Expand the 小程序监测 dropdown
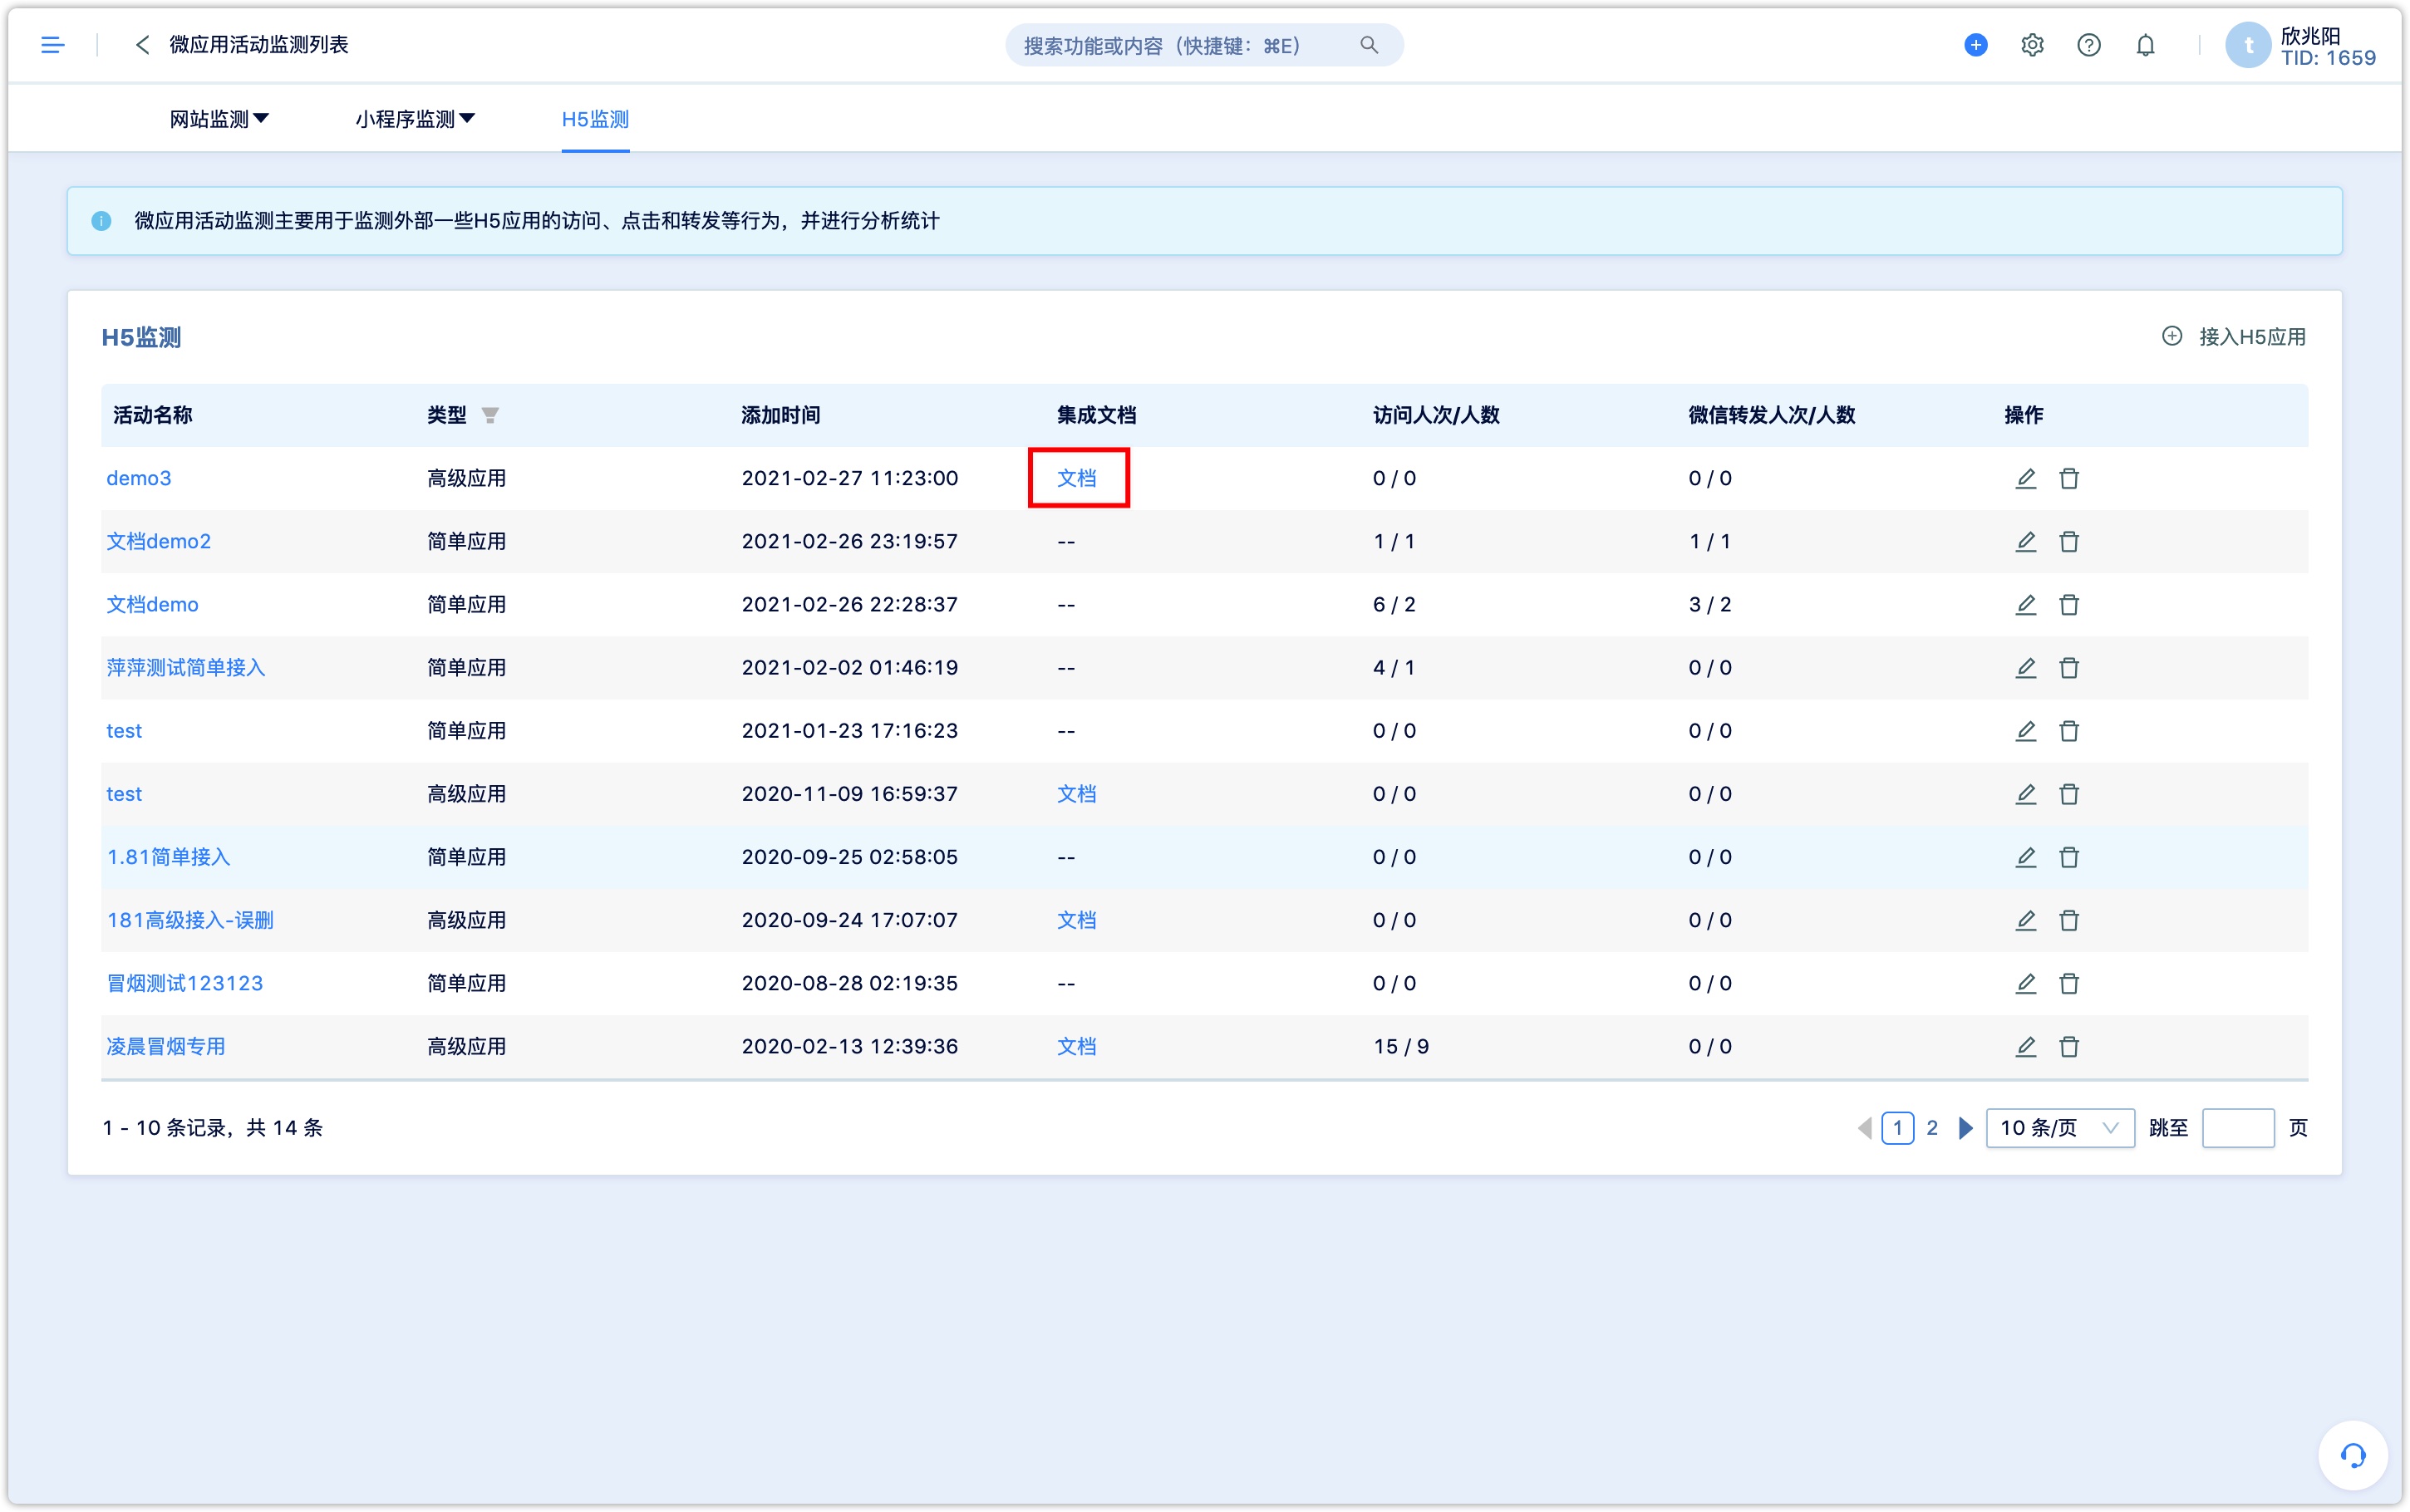The height and width of the screenshot is (1512, 2410). tap(415, 119)
